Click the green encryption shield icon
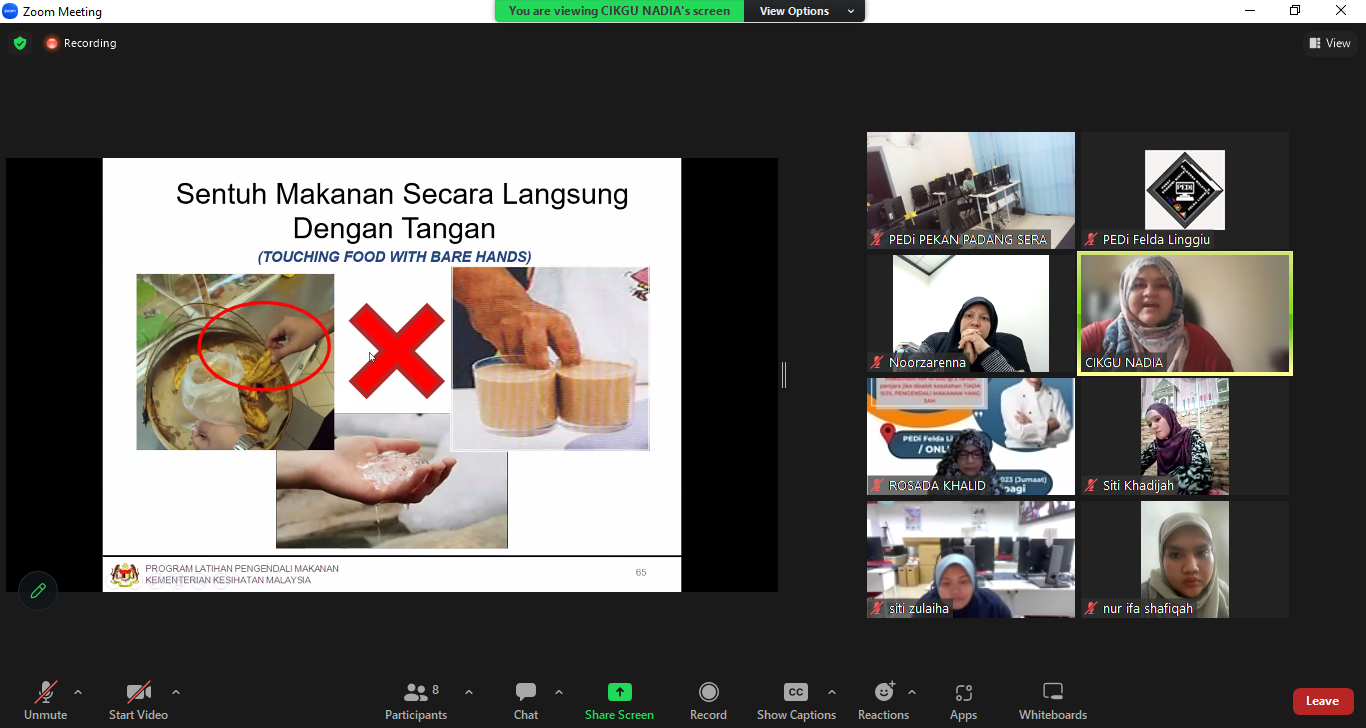Viewport: 1366px width, 728px height. click(x=20, y=43)
